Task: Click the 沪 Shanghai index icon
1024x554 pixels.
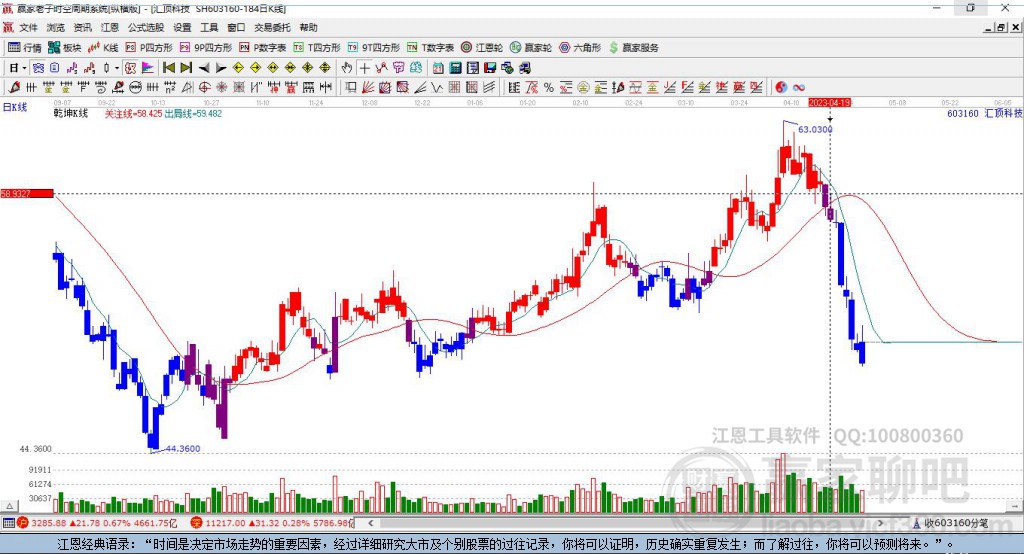Action: 23,523
